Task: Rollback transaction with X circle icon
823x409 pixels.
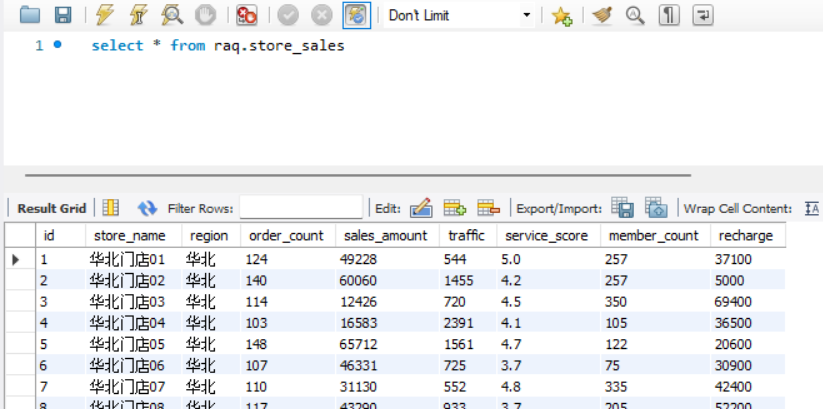Action: coord(321,15)
